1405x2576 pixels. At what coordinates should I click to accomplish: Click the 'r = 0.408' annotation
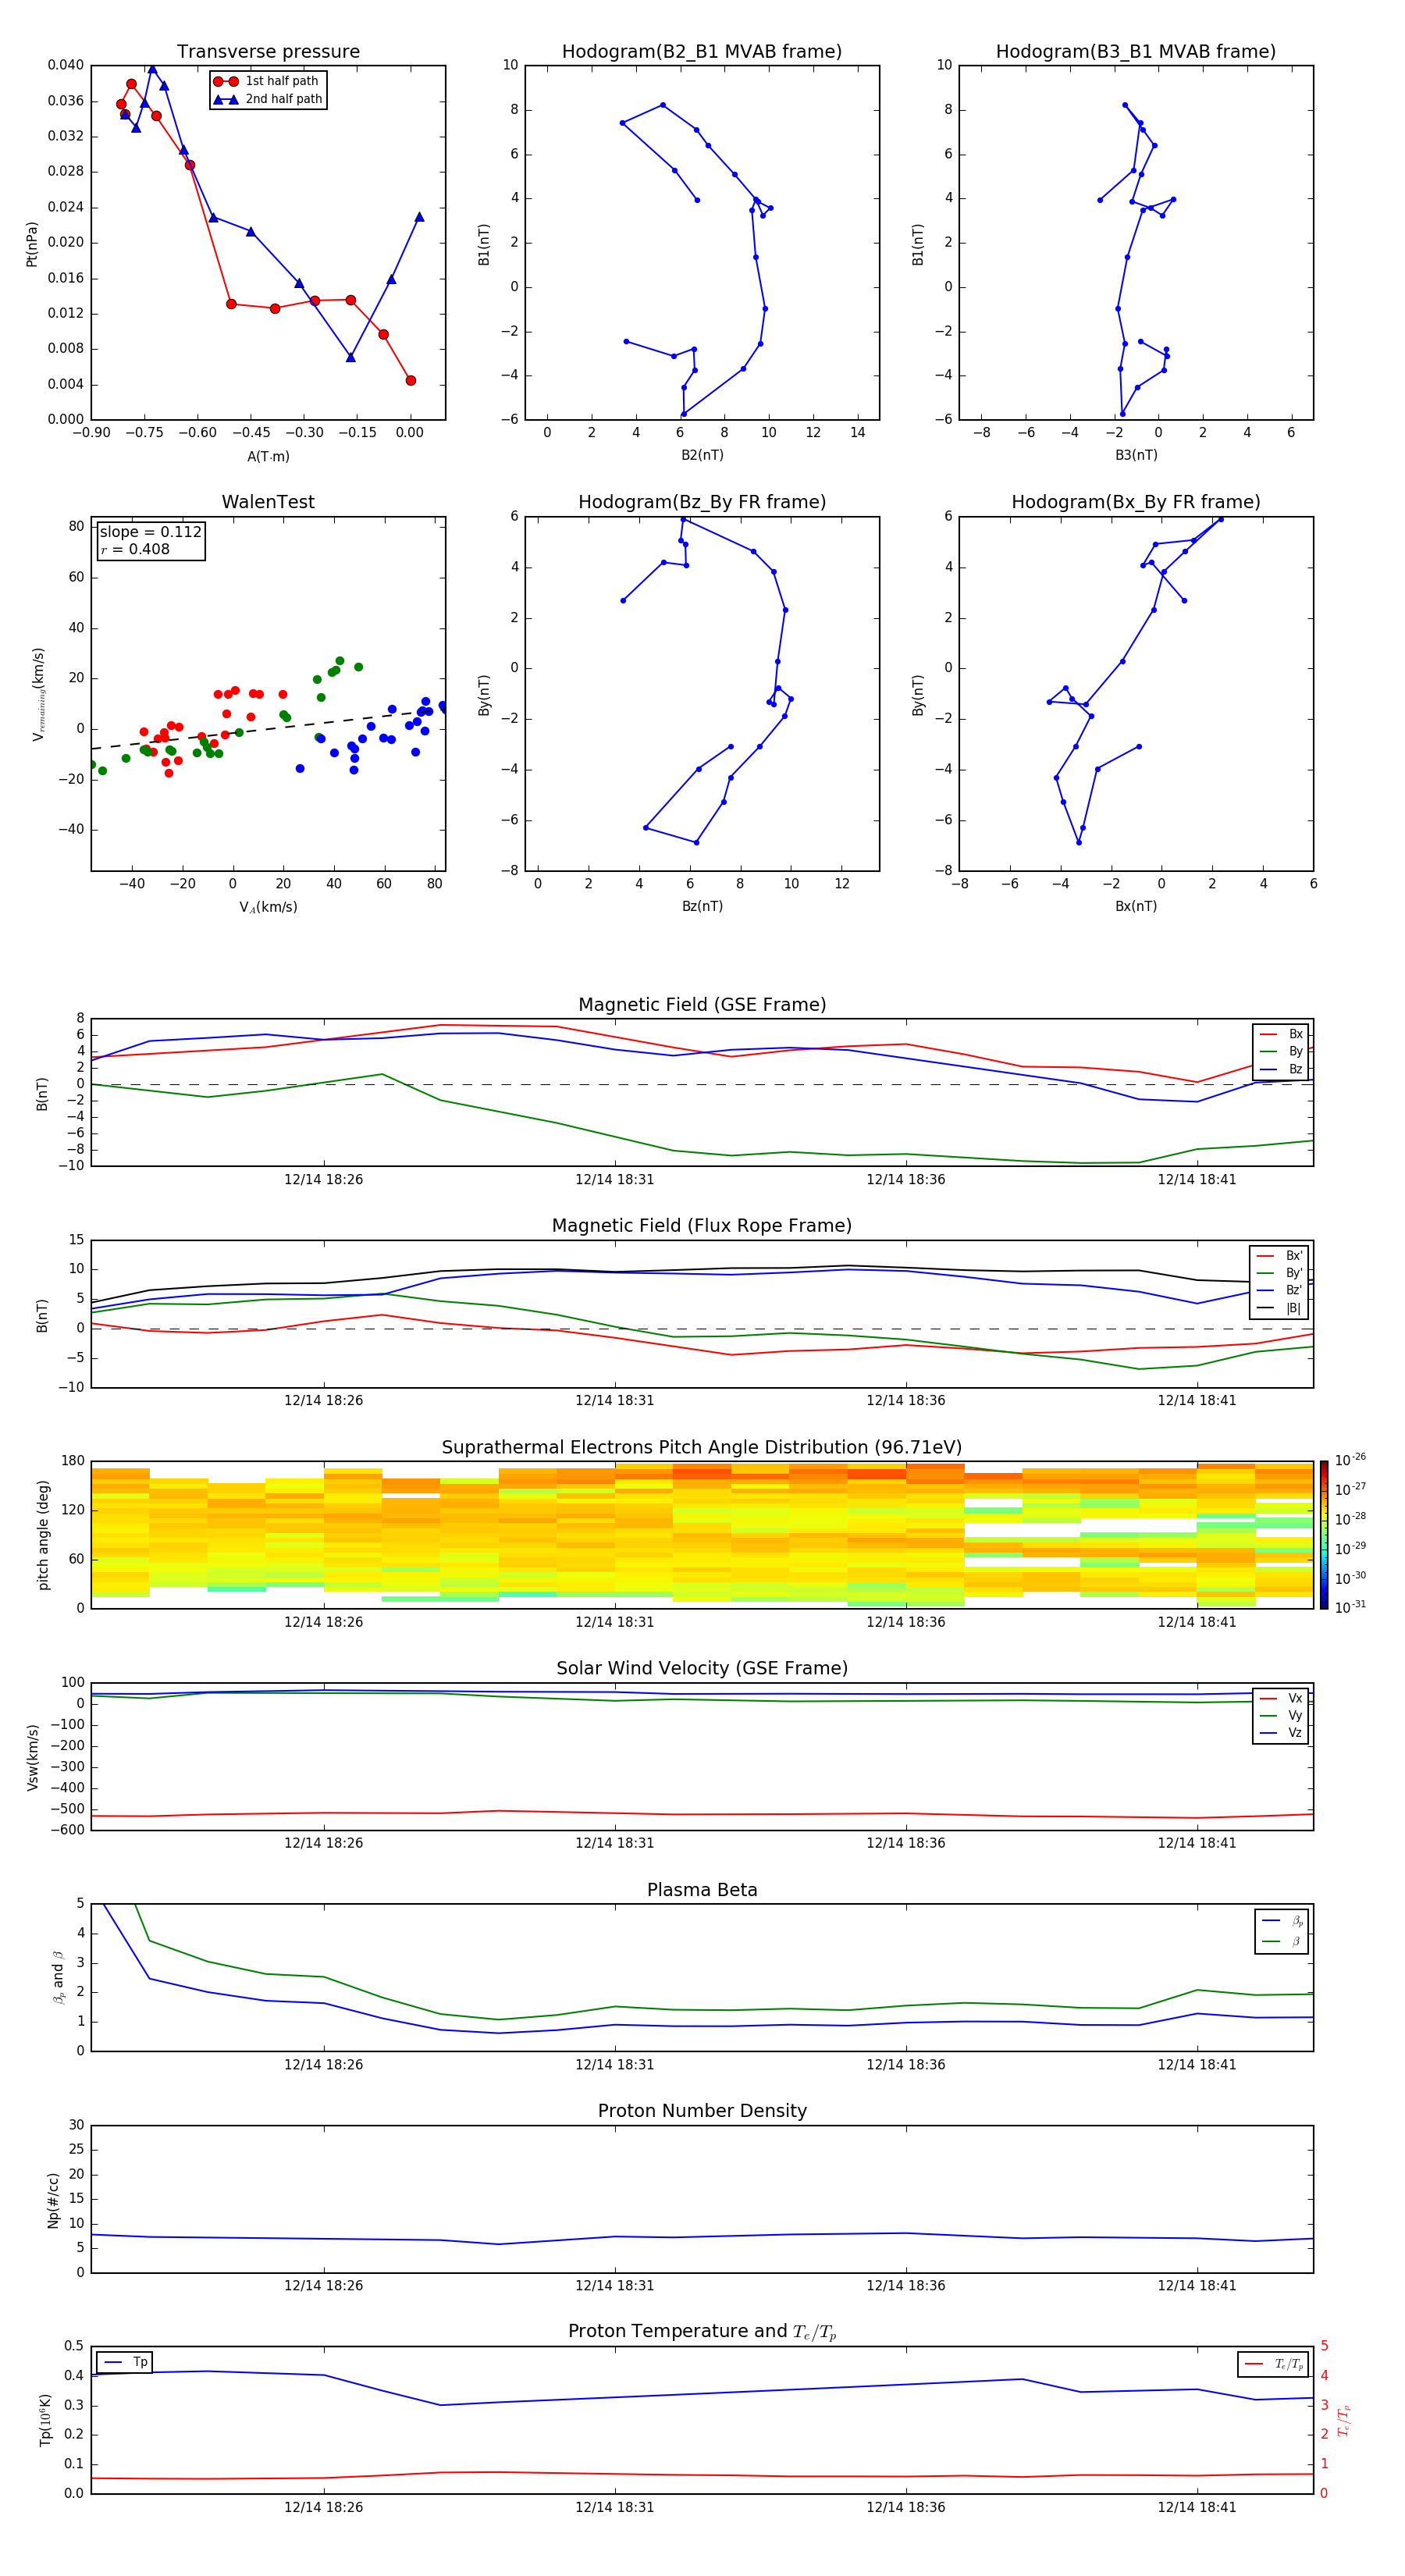[135, 549]
